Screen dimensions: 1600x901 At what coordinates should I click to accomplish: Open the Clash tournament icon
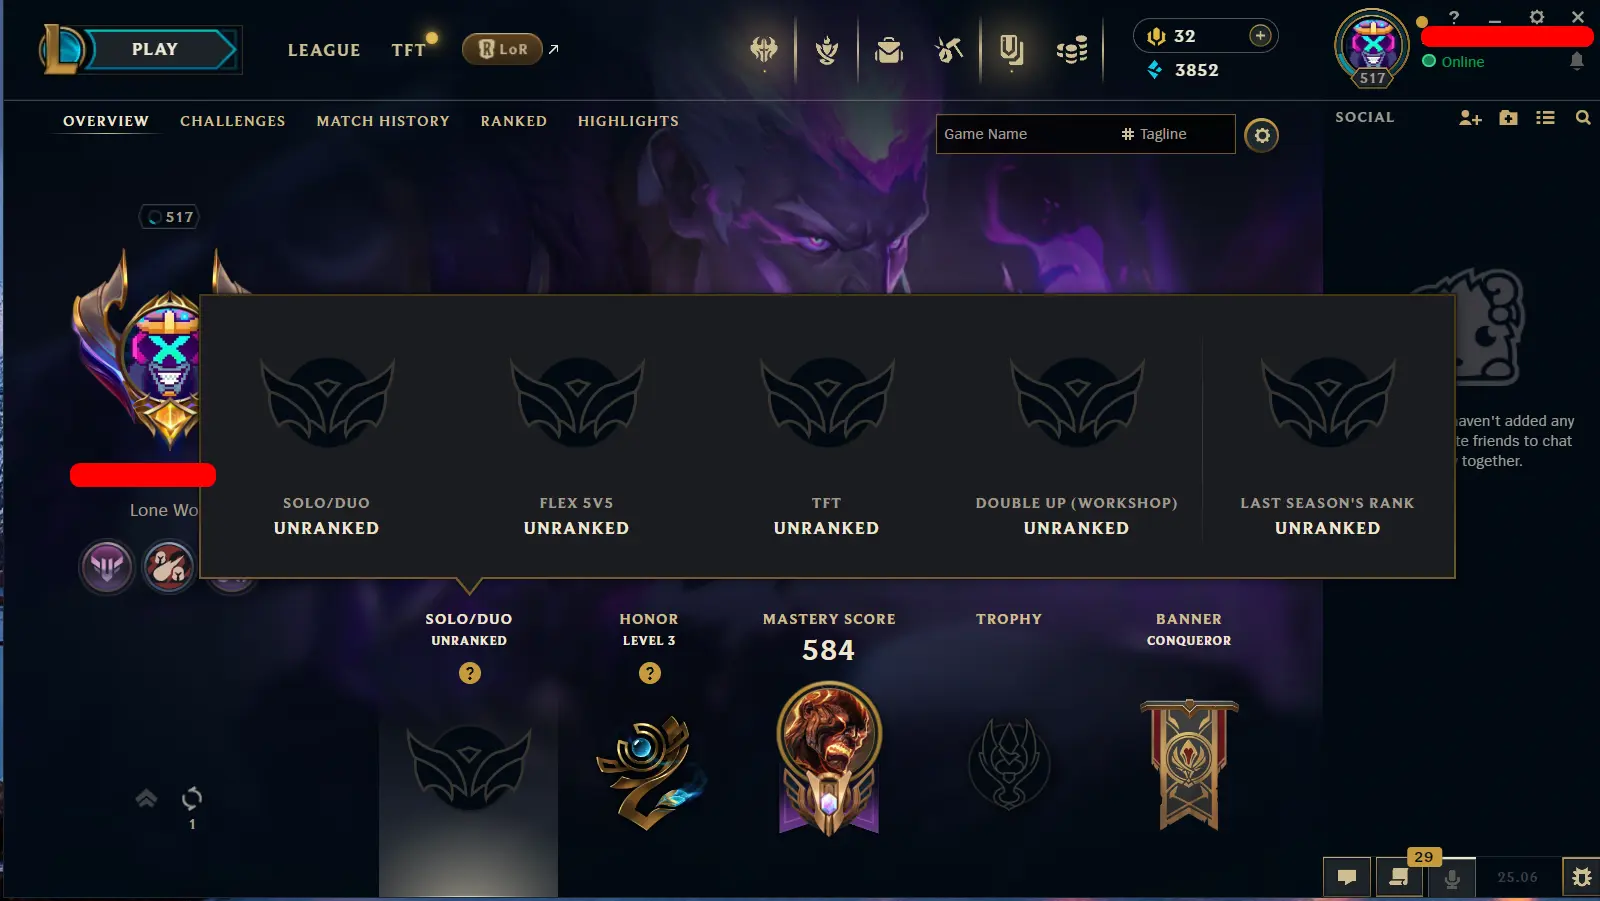click(x=764, y=49)
